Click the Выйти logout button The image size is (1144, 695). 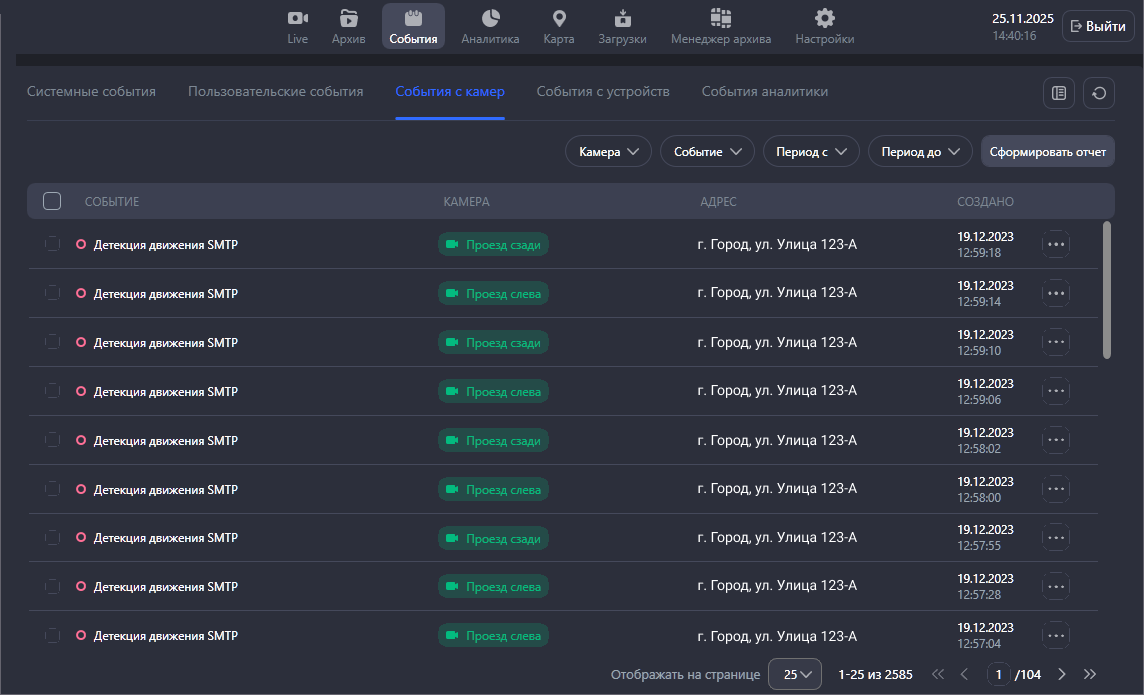click(1098, 26)
